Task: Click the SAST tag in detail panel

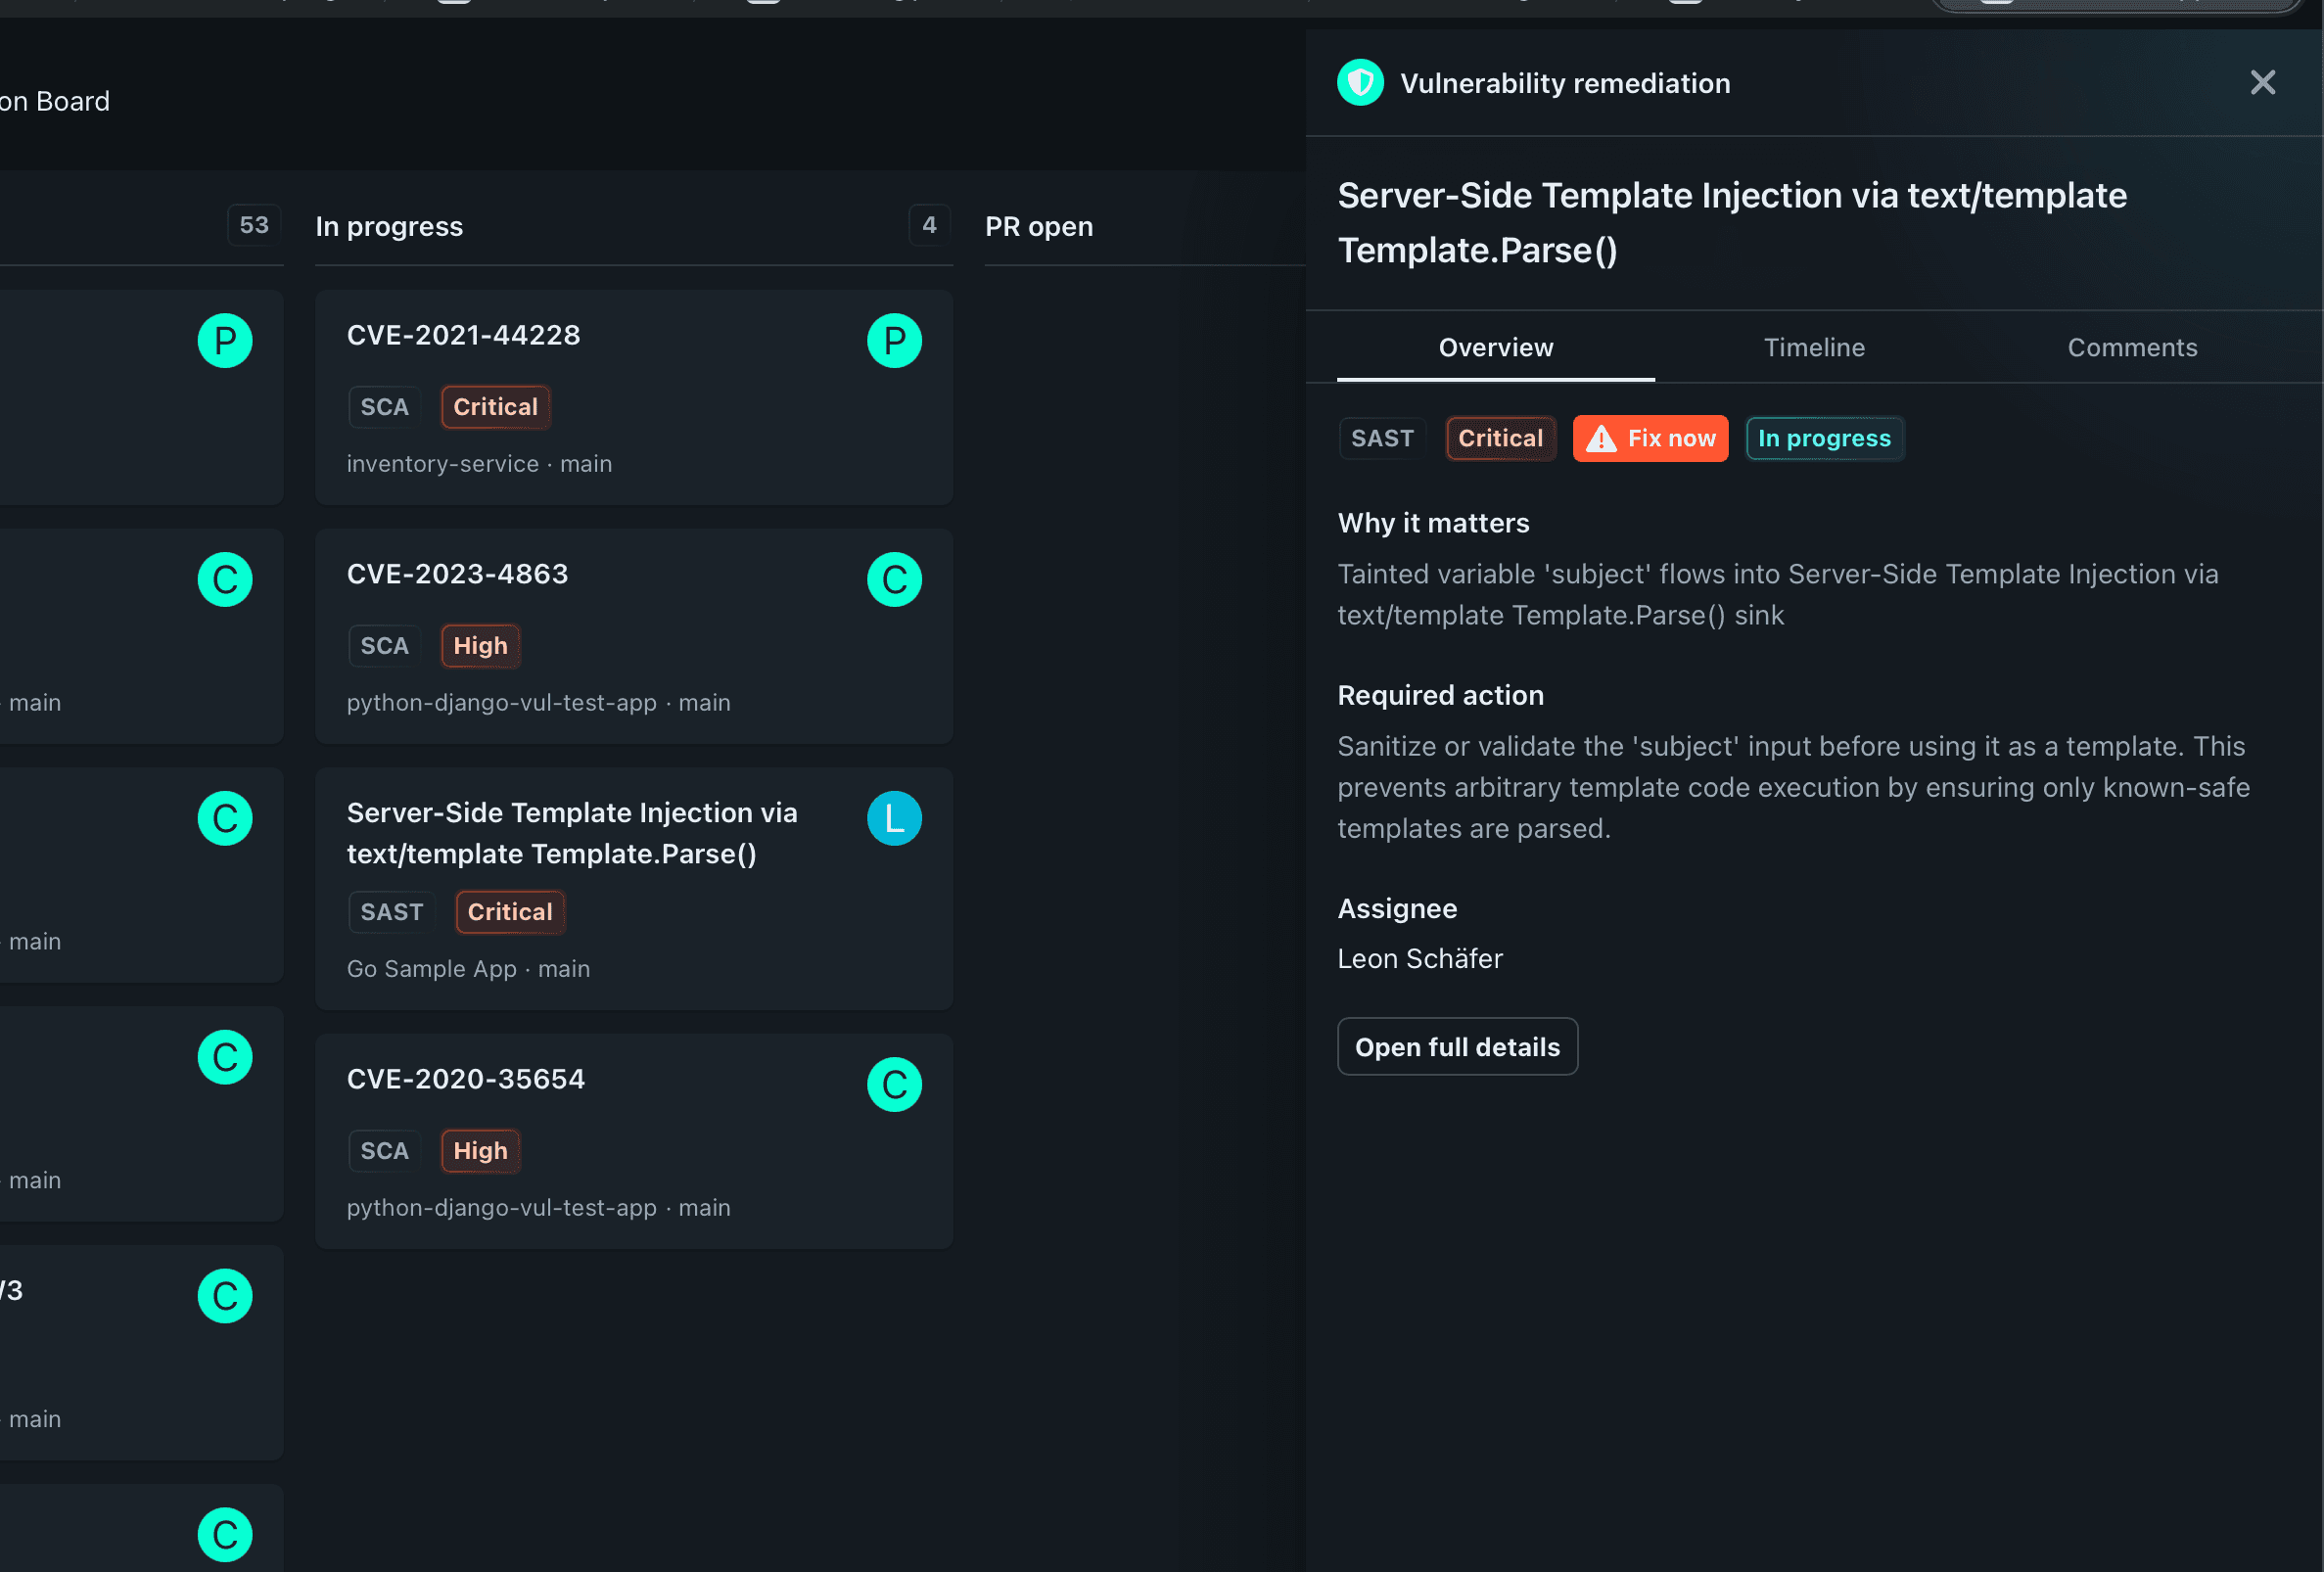Action: pos(1382,438)
